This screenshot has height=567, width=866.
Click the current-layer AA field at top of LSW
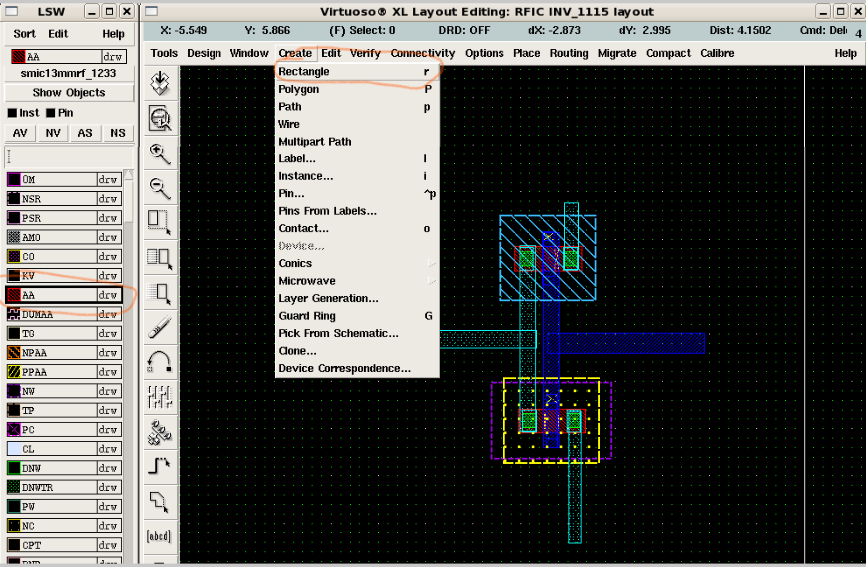click(68, 56)
